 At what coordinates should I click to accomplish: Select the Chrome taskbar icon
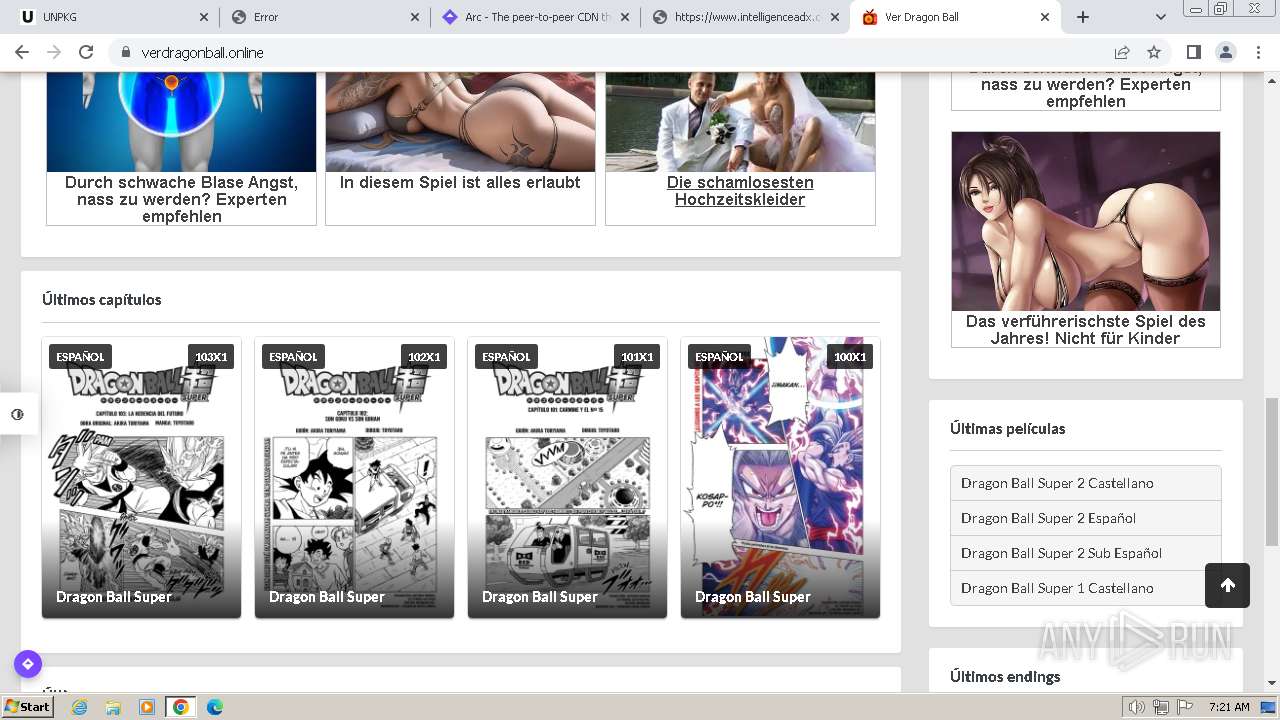(181, 707)
